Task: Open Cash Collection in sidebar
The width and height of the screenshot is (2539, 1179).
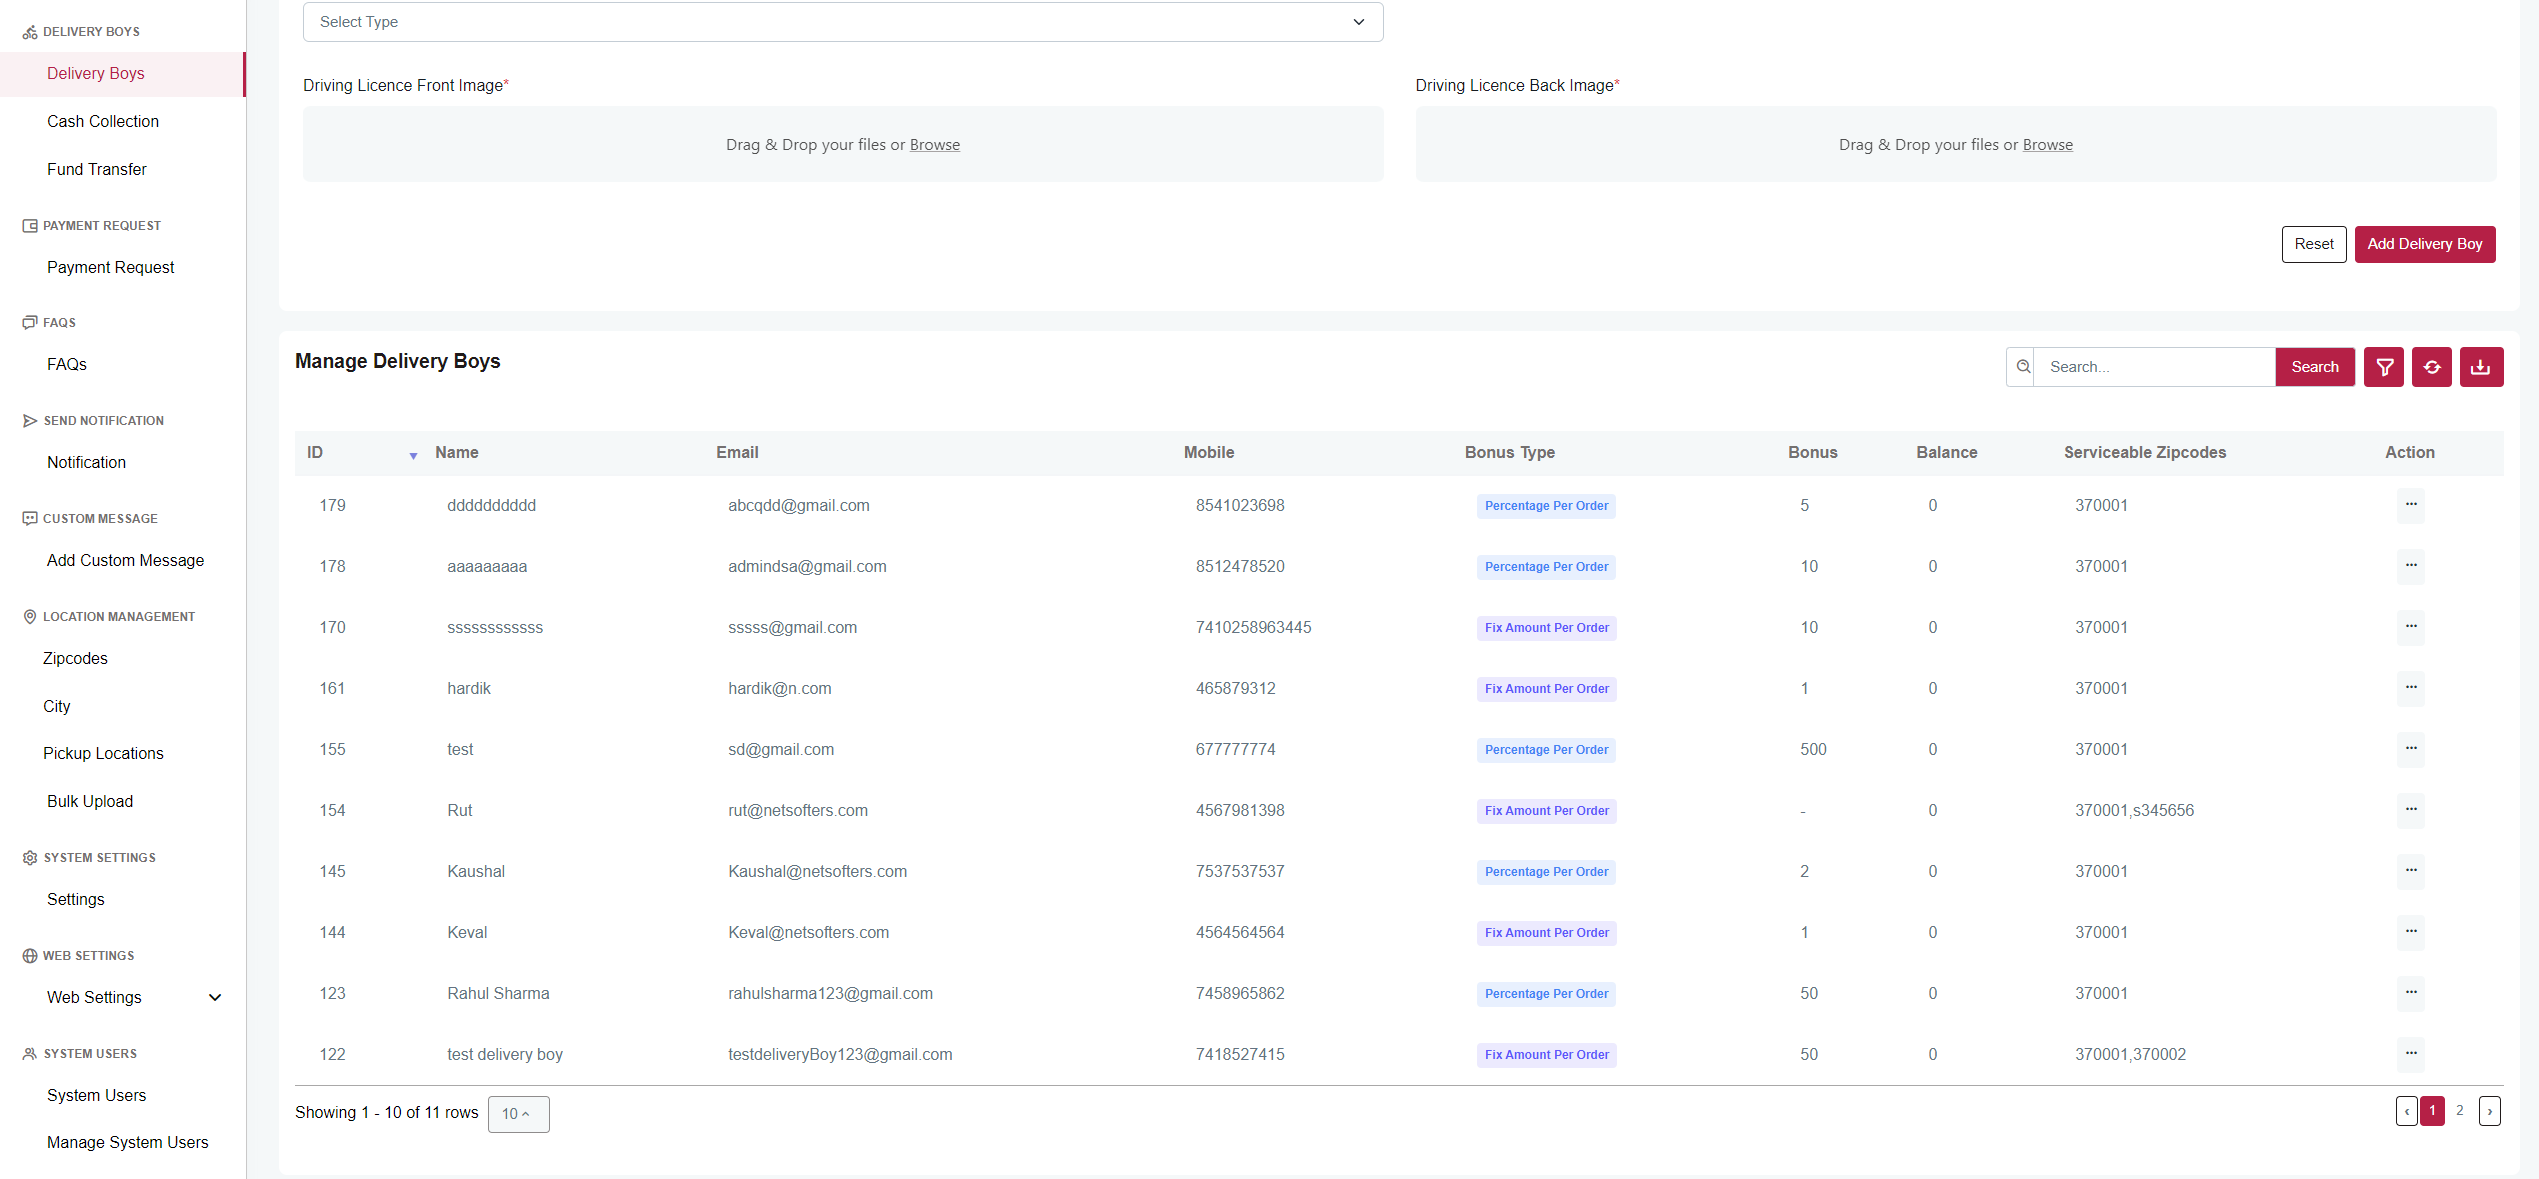Action: (103, 121)
